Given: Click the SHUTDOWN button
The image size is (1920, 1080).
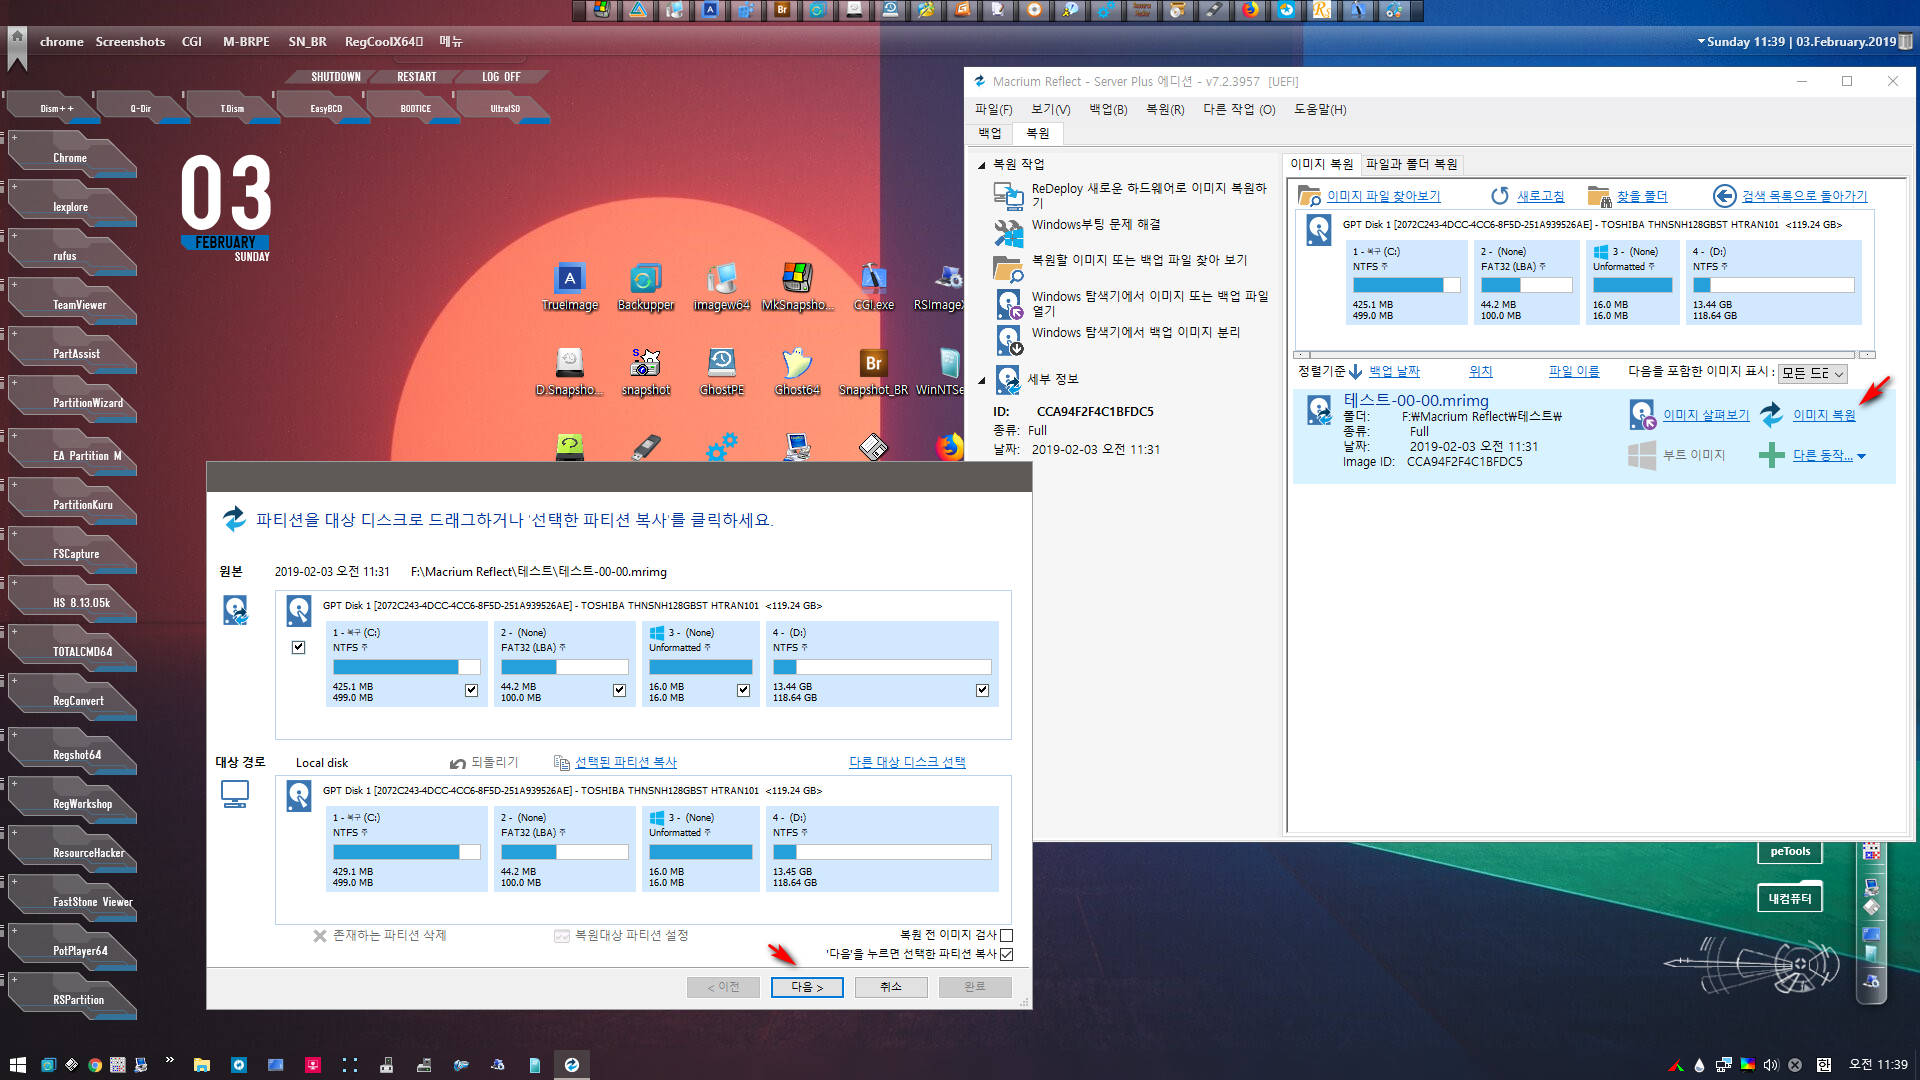Looking at the screenshot, I should pyautogui.click(x=335, y=77).
